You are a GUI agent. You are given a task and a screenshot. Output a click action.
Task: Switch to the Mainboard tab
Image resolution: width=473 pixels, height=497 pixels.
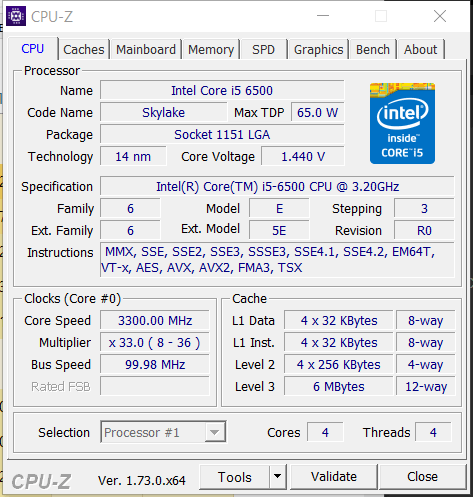[146, 49]
